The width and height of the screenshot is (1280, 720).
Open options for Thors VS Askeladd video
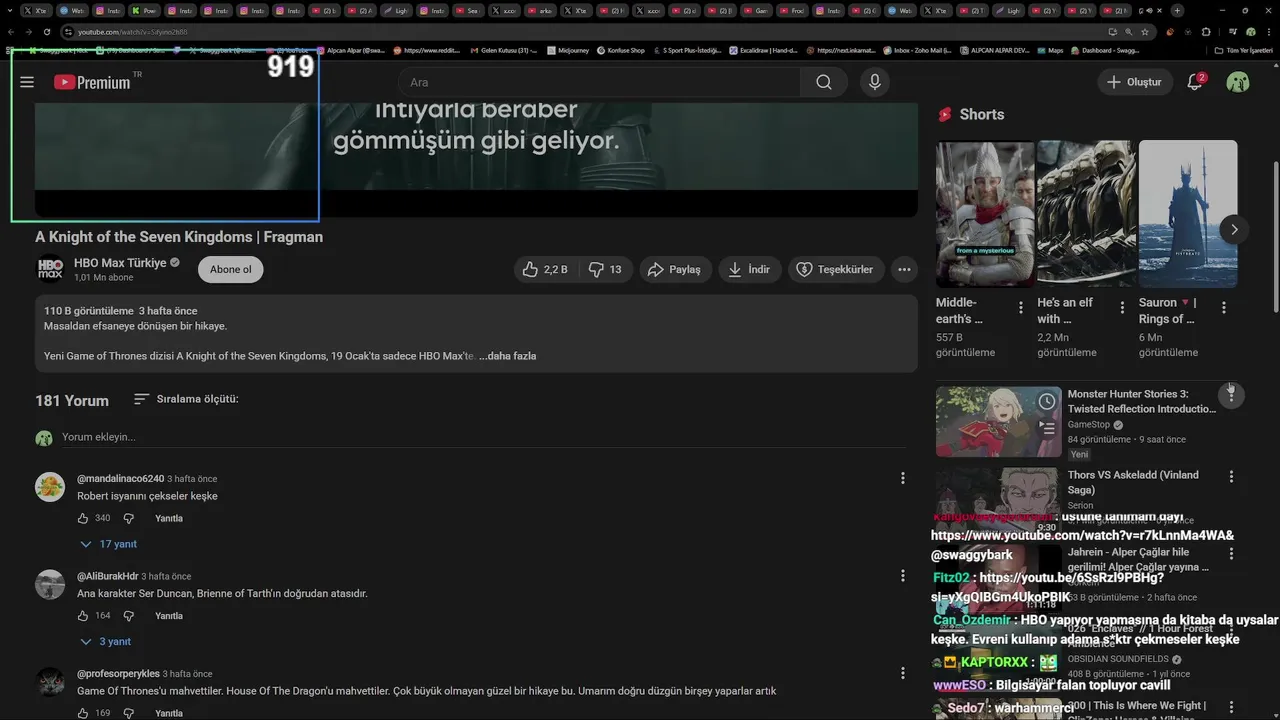coord(1231,477)
